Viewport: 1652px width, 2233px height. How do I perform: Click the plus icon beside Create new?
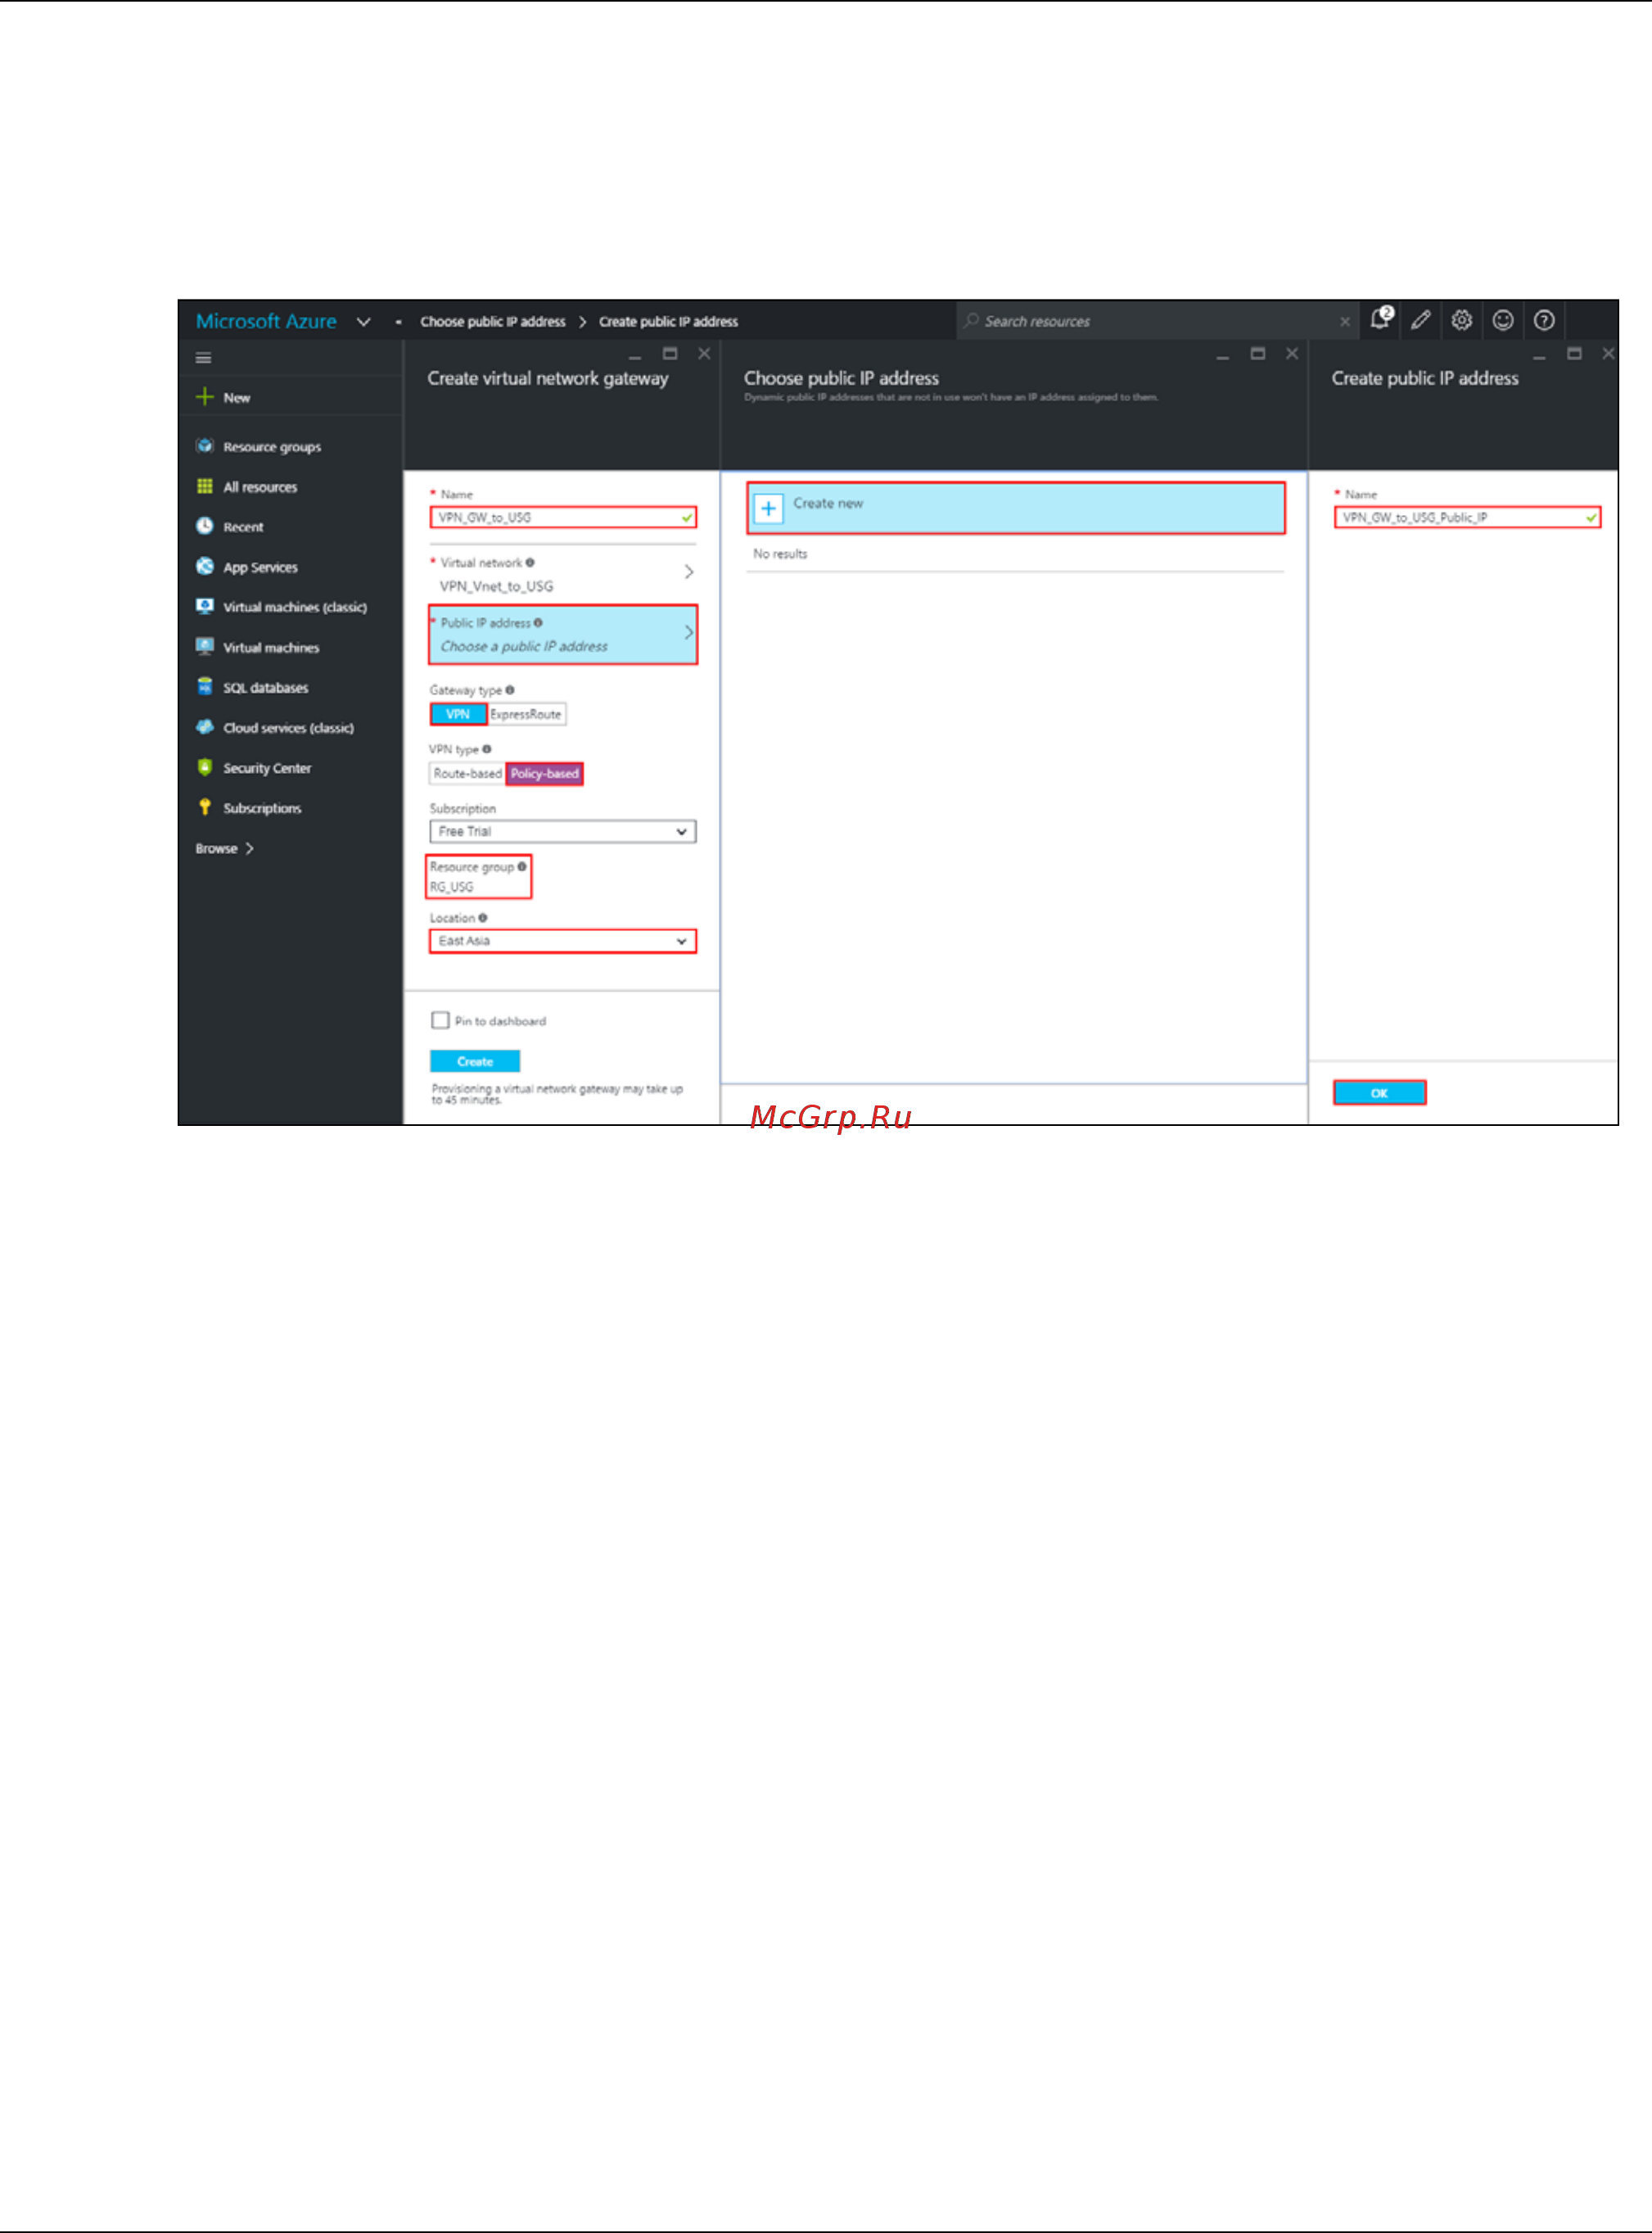pos(768,508)
